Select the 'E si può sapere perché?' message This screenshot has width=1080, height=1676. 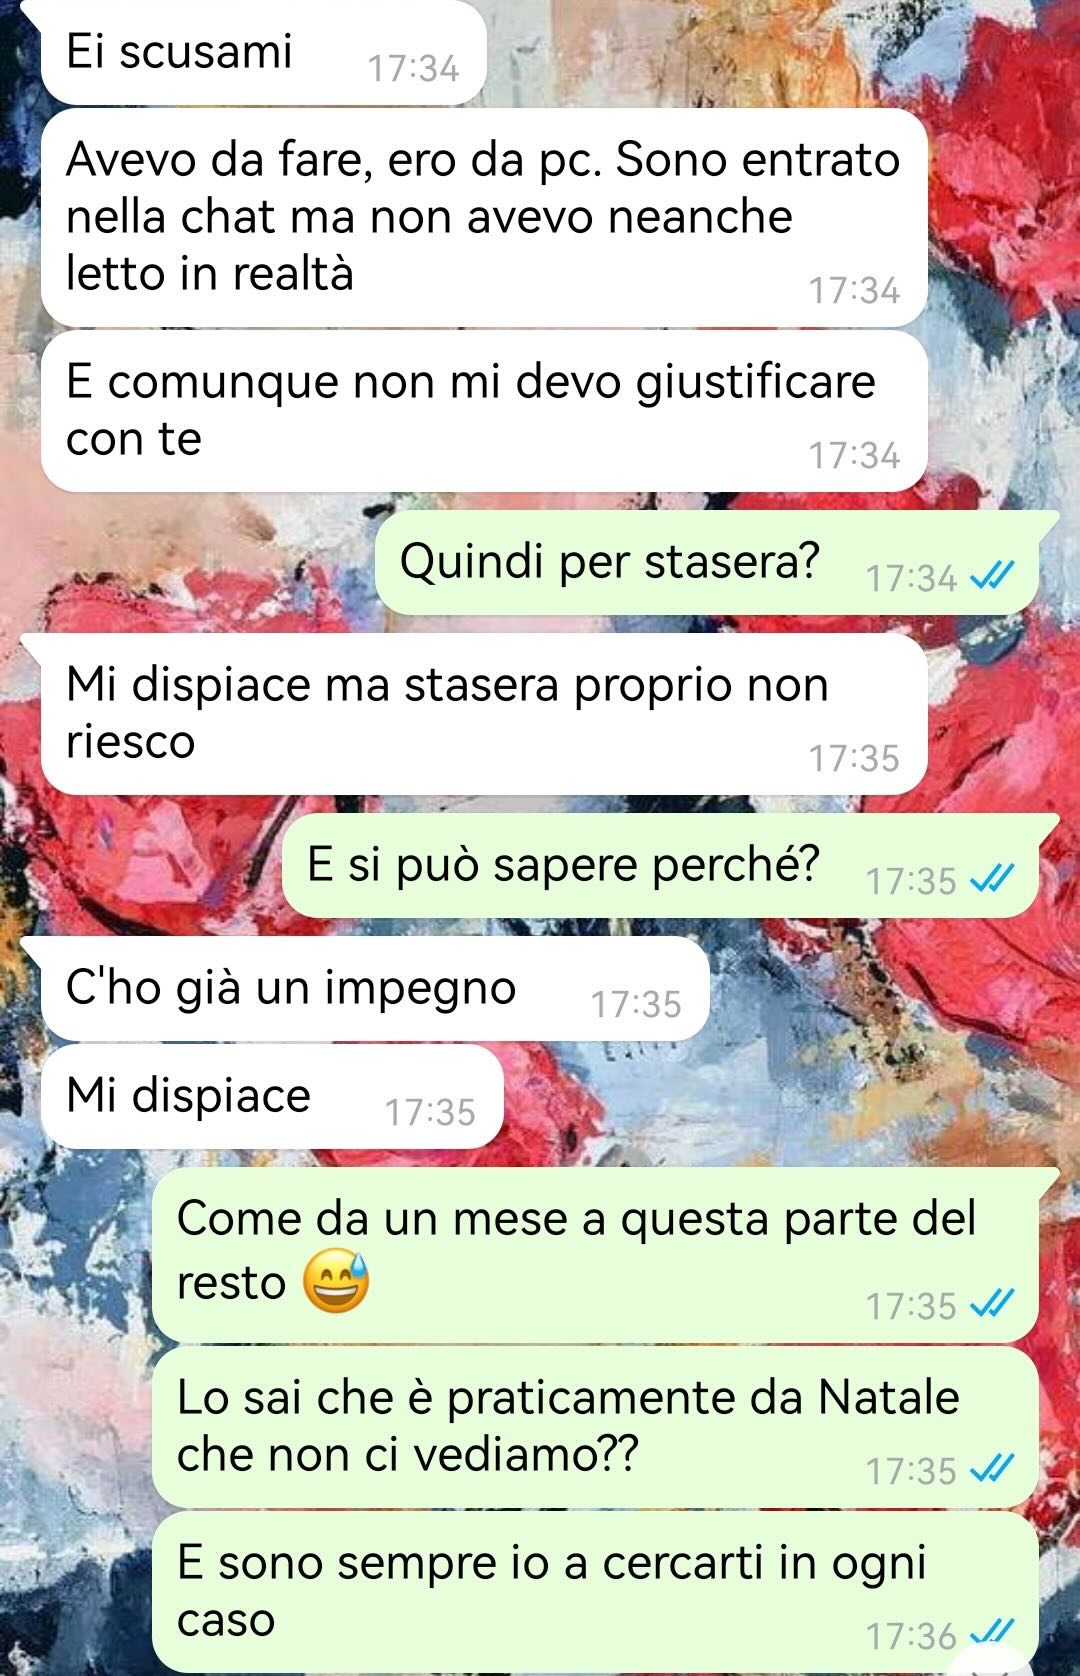[671, 866]
